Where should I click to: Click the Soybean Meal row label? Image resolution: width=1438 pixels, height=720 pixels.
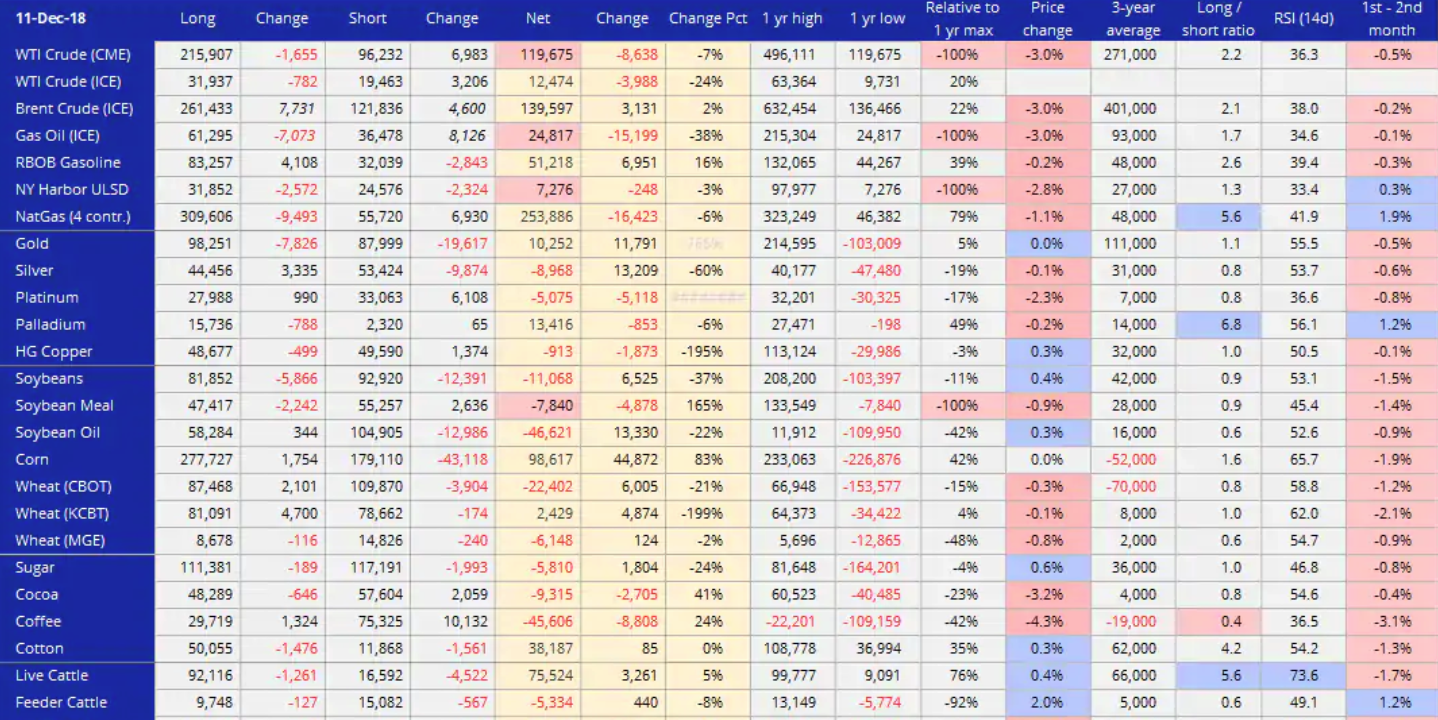click(64, 405)
